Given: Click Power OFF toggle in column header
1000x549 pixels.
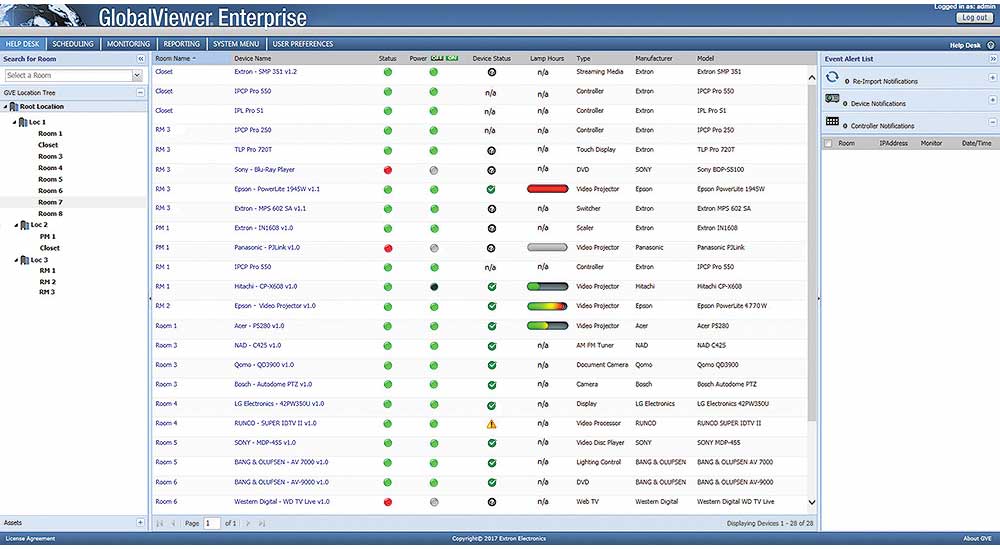Looking at the screenshot, I should tap(437, 58).
